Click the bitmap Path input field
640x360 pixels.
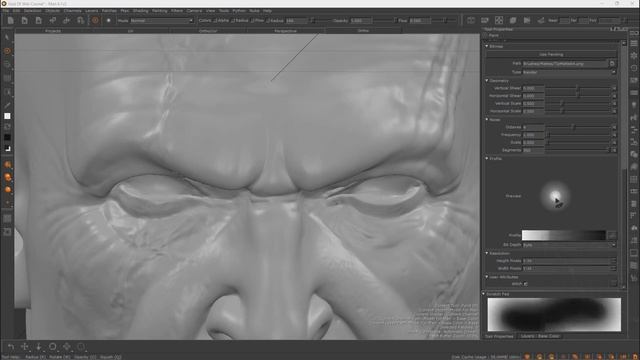point(565,64)
